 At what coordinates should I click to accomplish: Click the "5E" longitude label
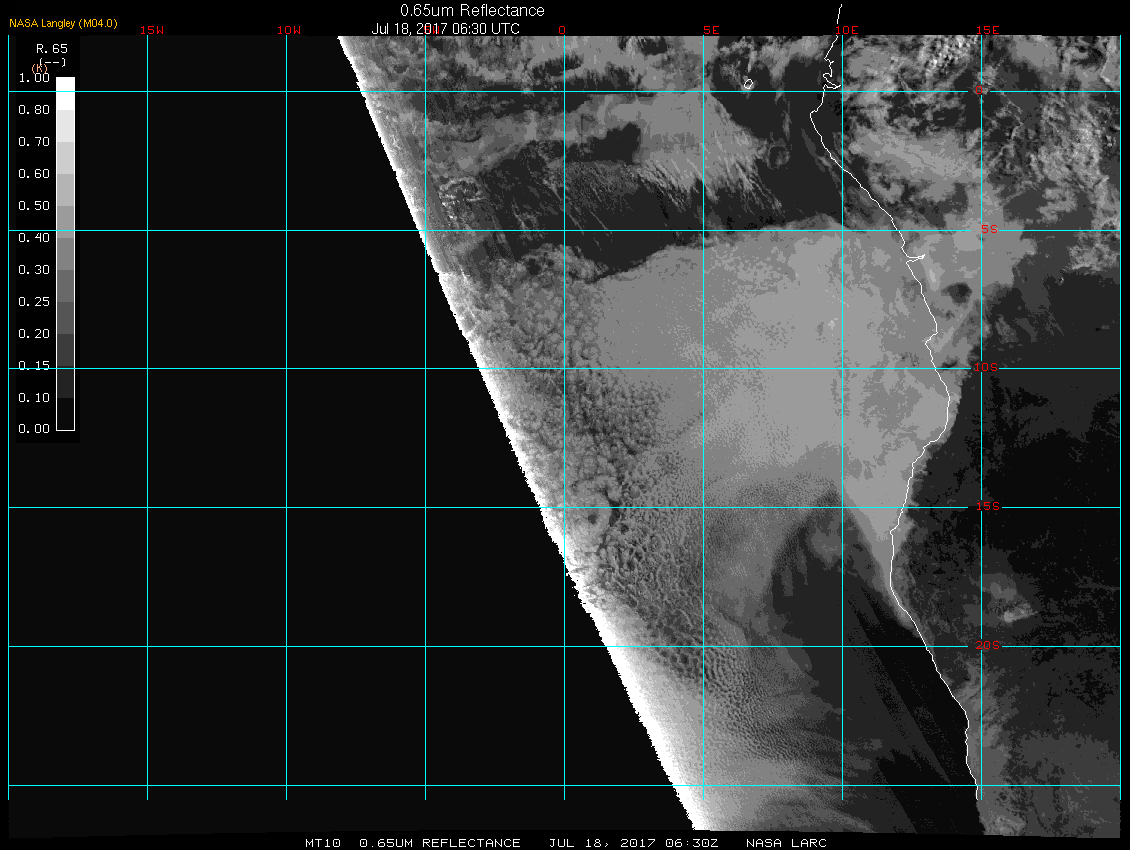(x=711, y=30)
